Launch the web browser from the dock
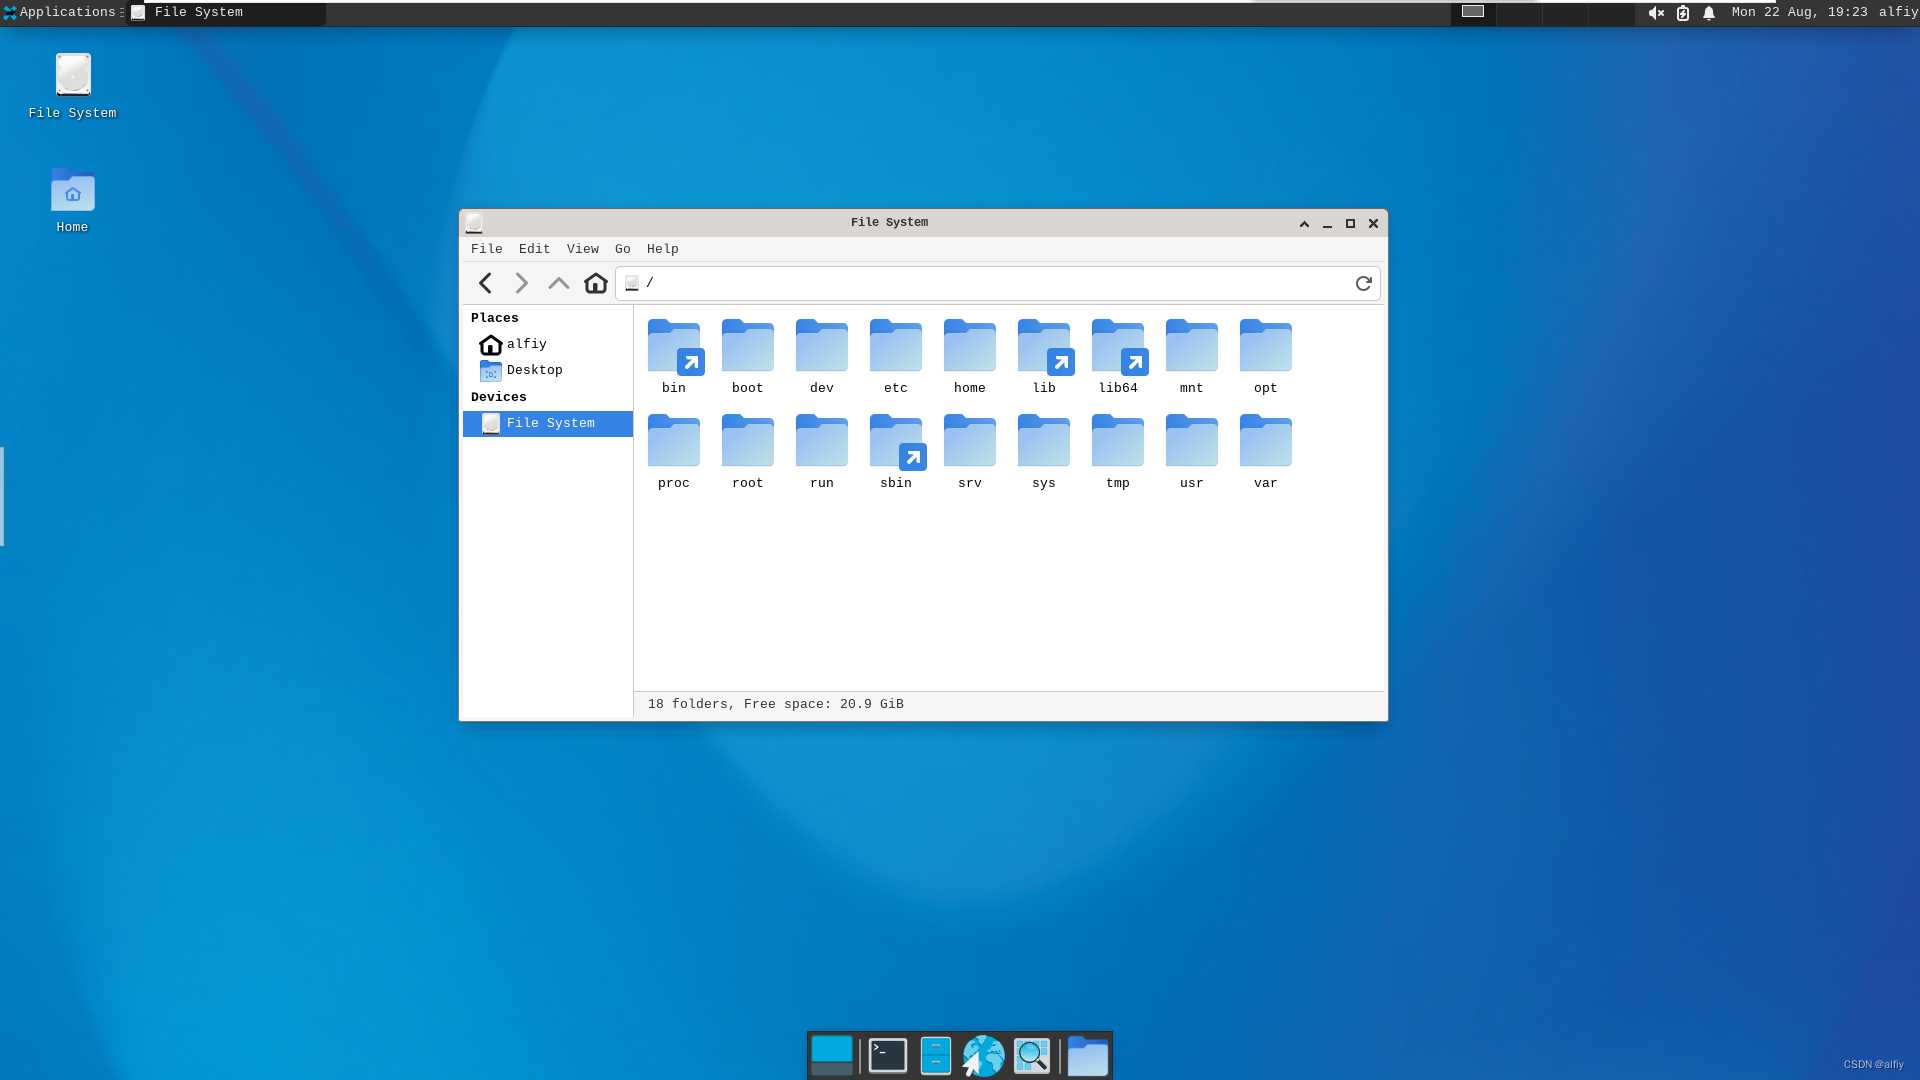This screenshot has width=1920, height=1080. 983,1056
